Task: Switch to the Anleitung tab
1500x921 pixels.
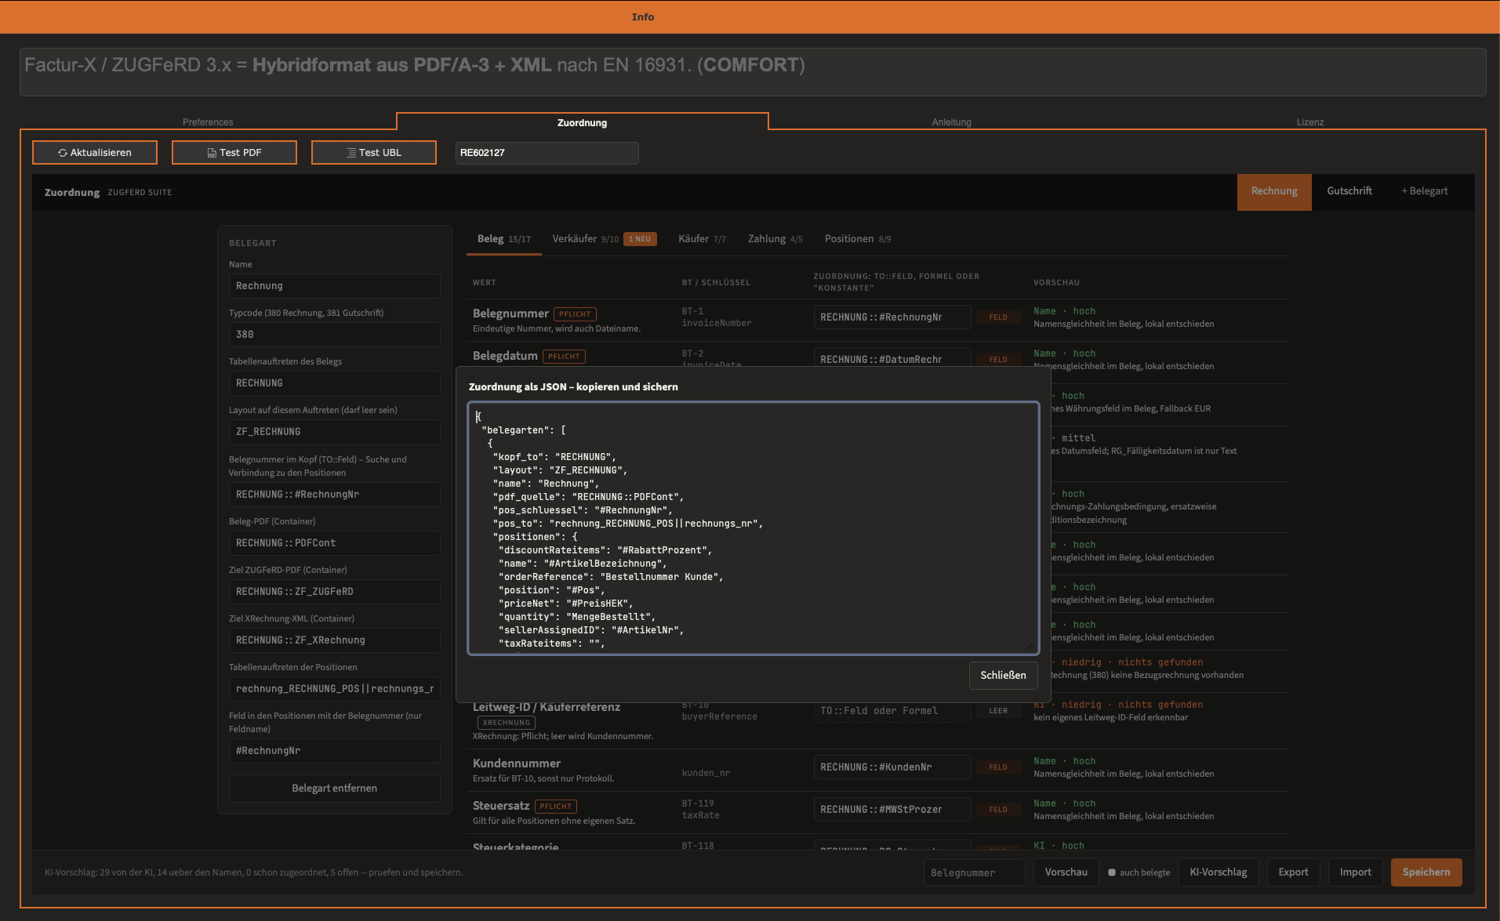Action: [x=951, y=122]
